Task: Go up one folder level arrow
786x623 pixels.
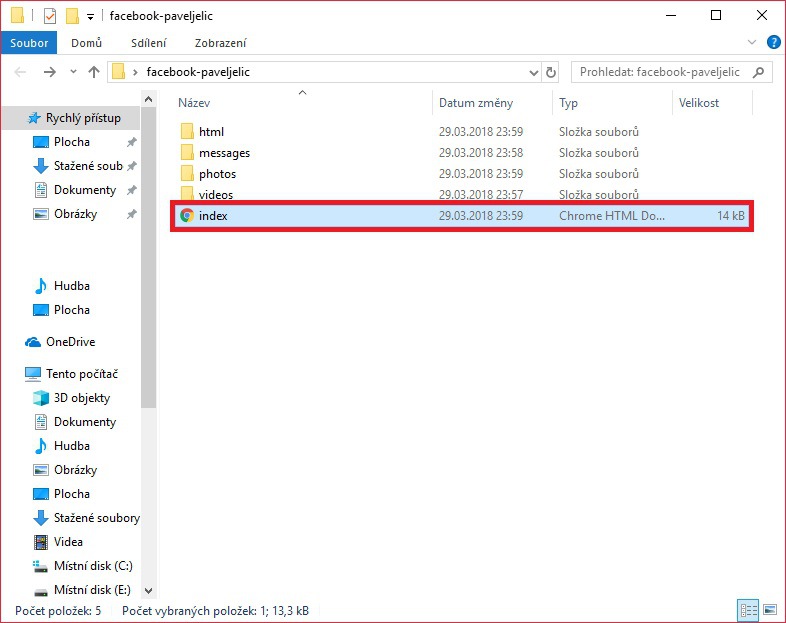Action: tap(94, 72)
